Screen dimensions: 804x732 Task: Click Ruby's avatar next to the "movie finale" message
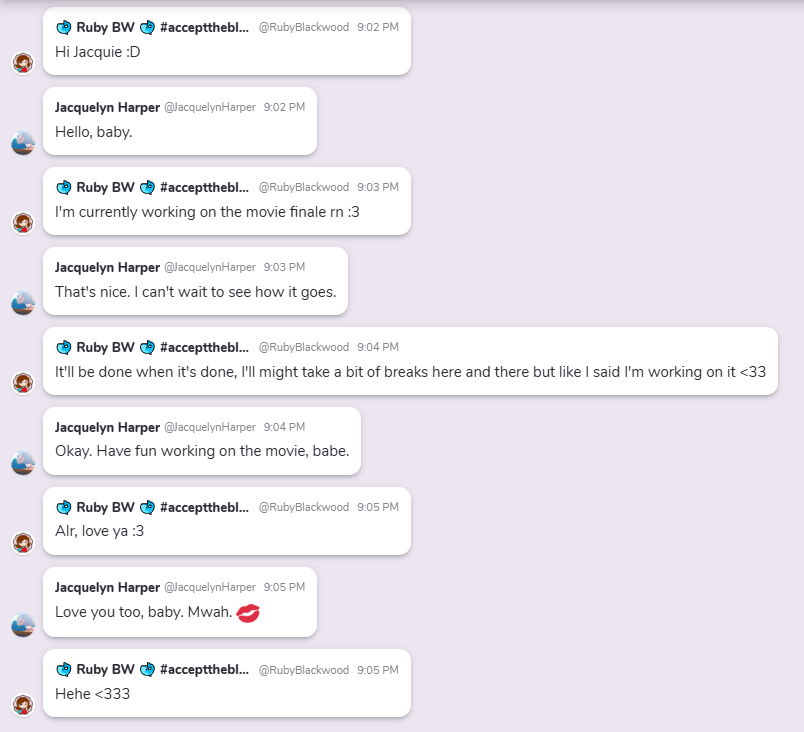point(23,223)
